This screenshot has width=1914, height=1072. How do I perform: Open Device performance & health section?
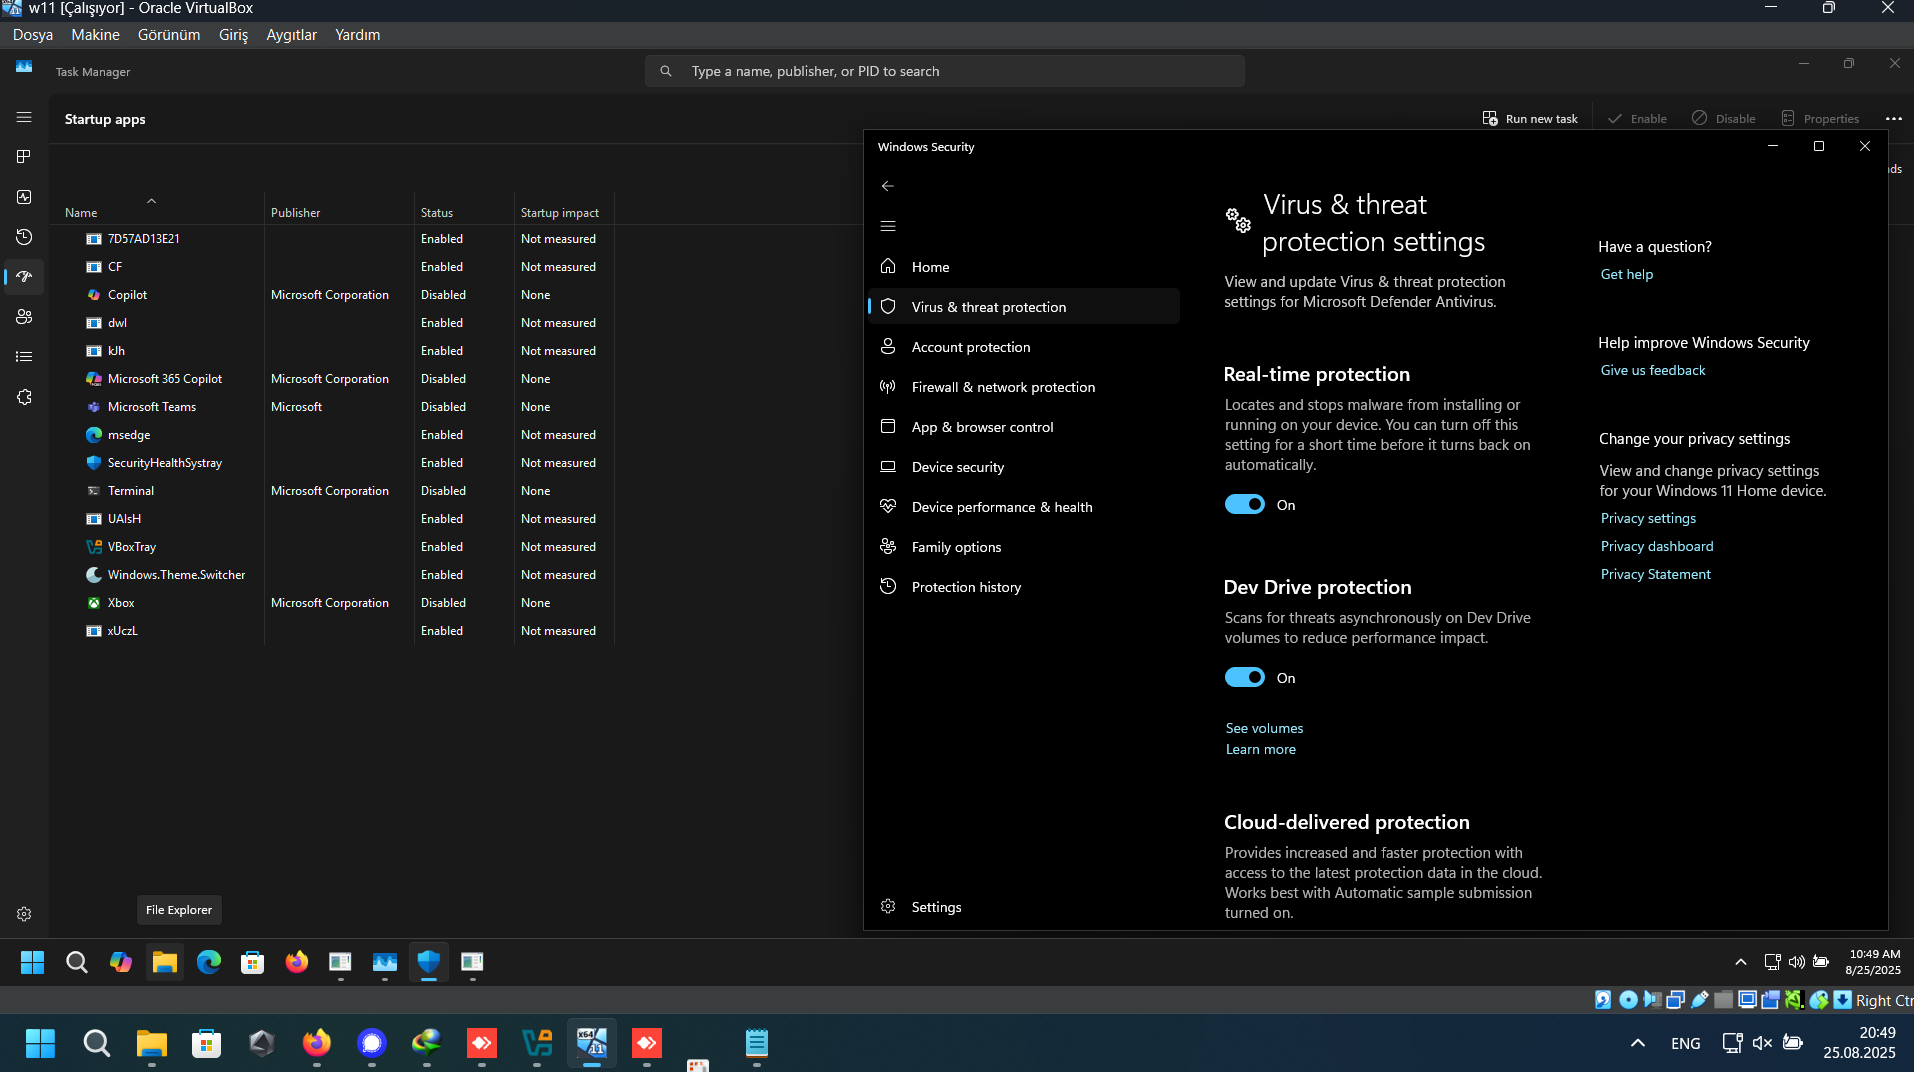tap(1024, 507)
